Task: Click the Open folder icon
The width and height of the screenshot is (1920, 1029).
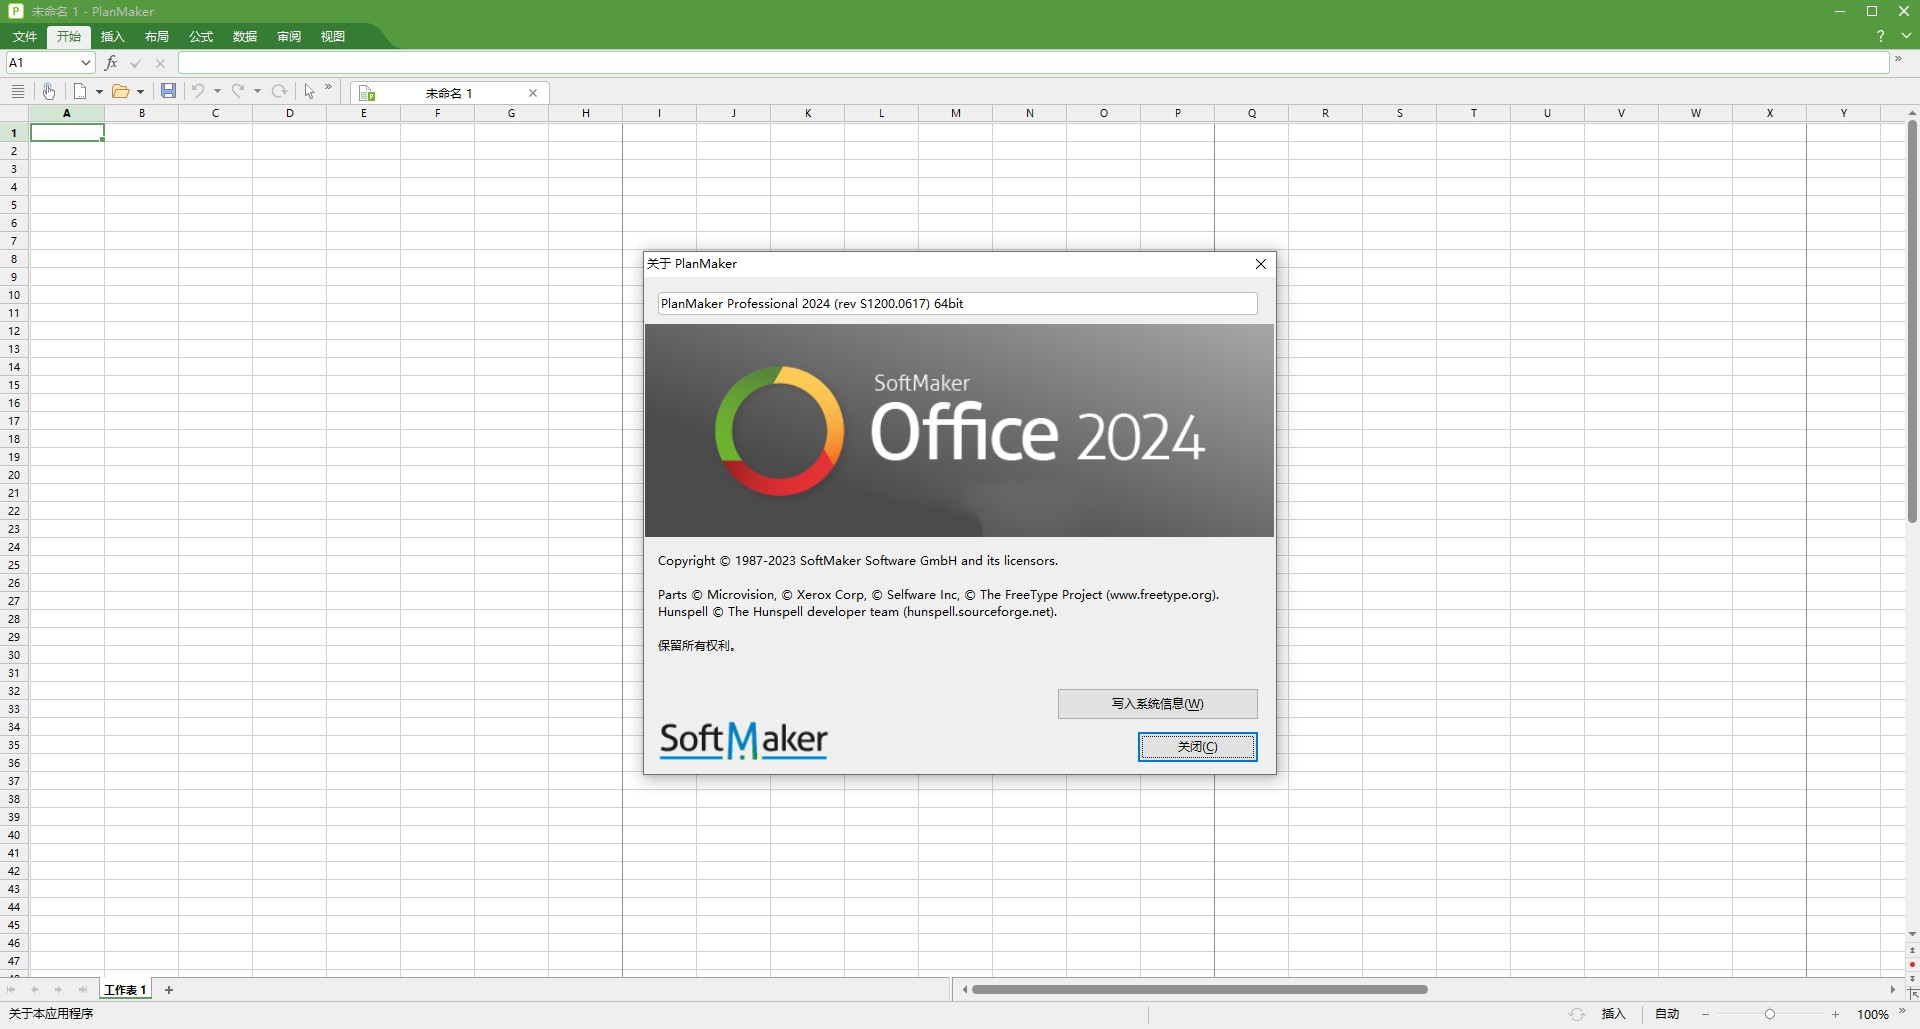Action: click(120, 91)
